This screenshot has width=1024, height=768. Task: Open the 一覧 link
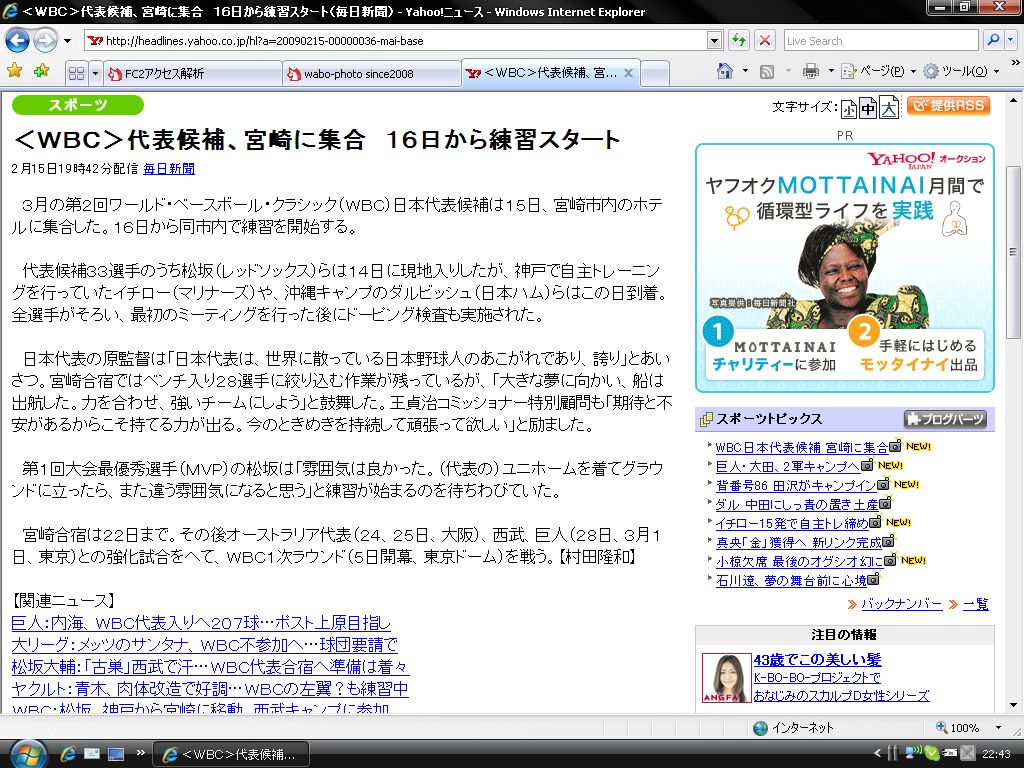point(976,604)
